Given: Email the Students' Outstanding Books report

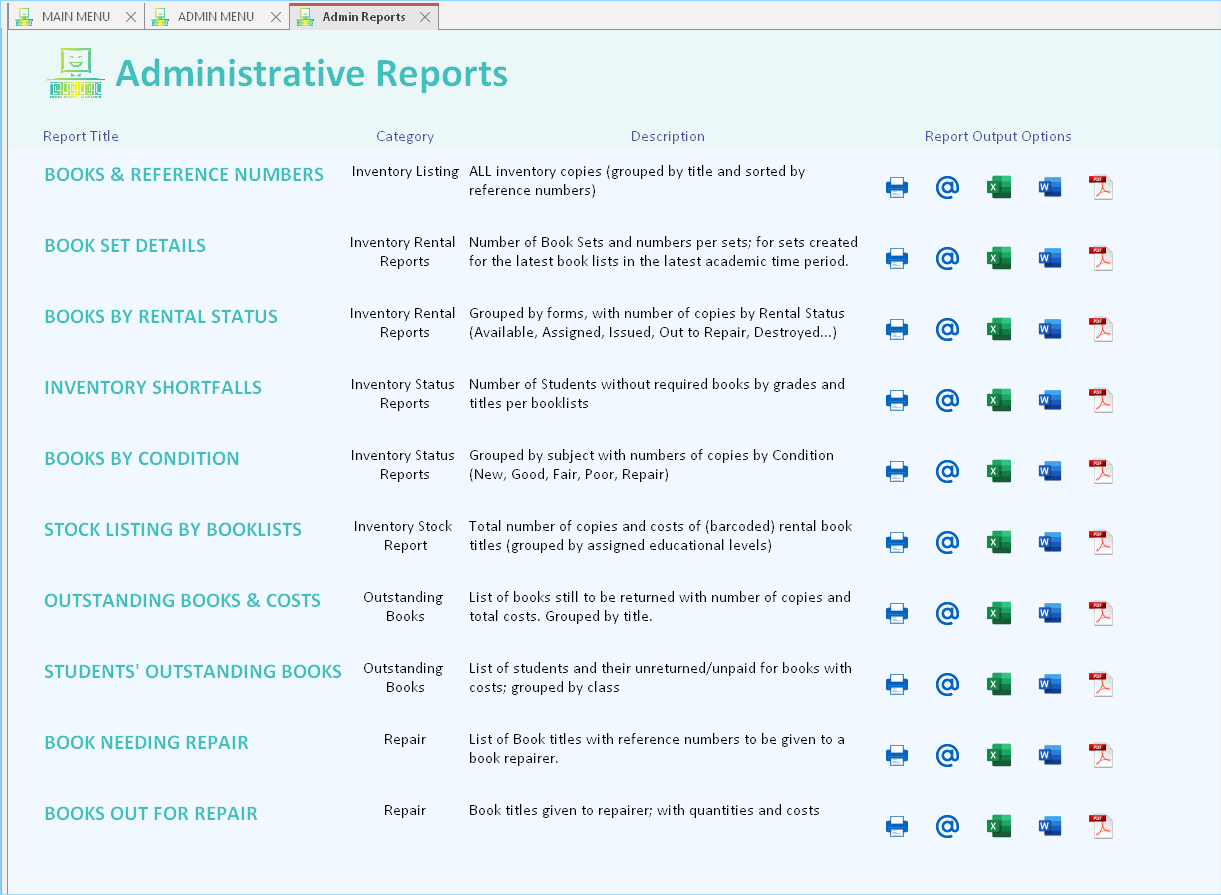Looking at the screenshot, I should point(947,684).
